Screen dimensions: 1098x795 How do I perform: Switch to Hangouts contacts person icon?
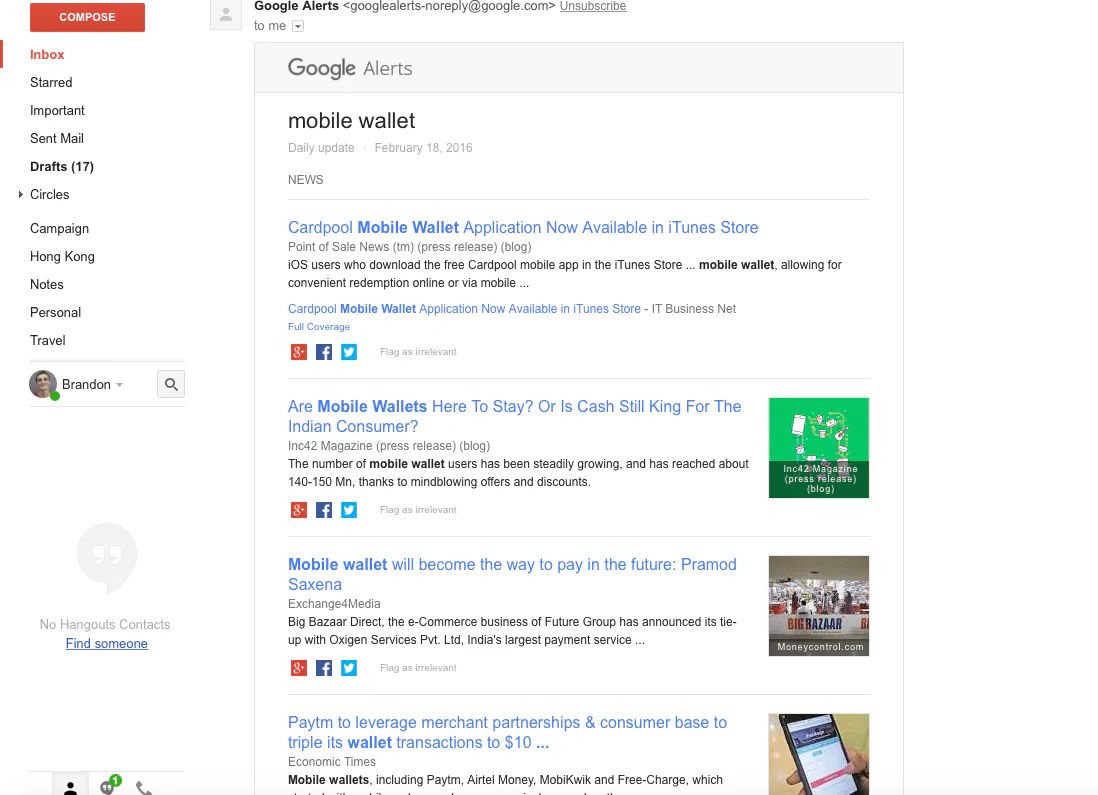[70, 787]
